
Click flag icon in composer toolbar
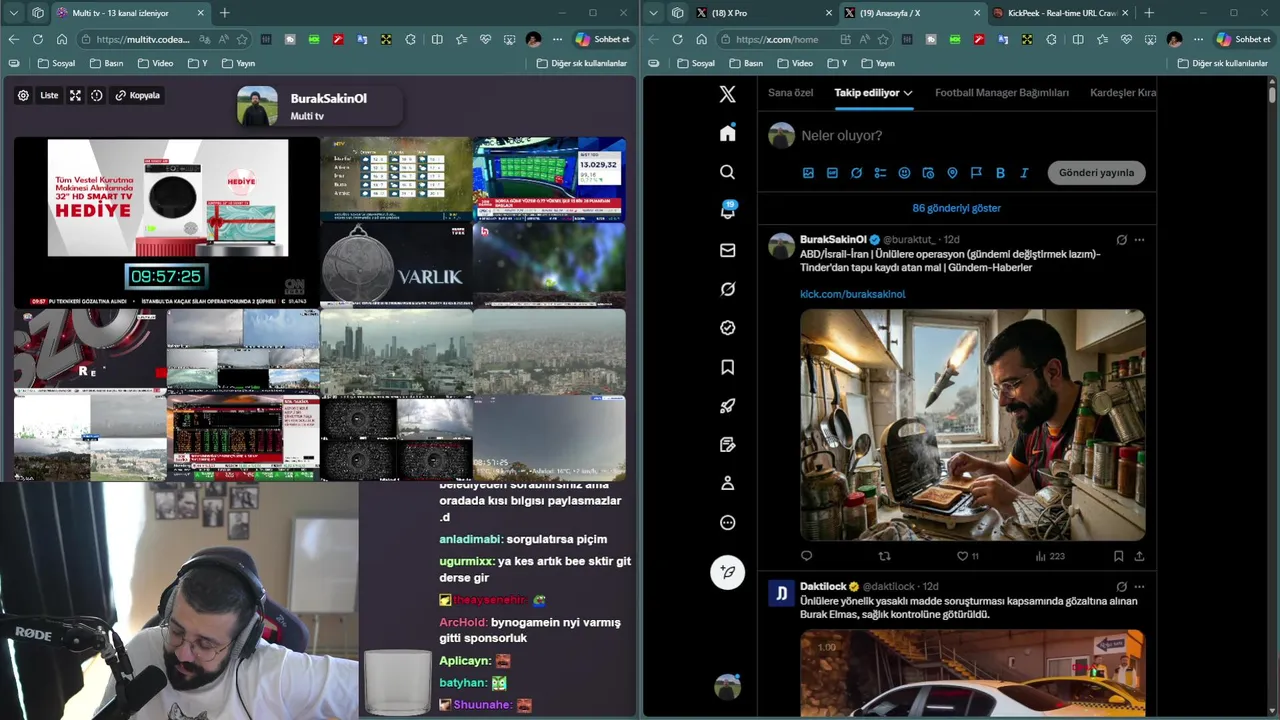click(976, 173)
